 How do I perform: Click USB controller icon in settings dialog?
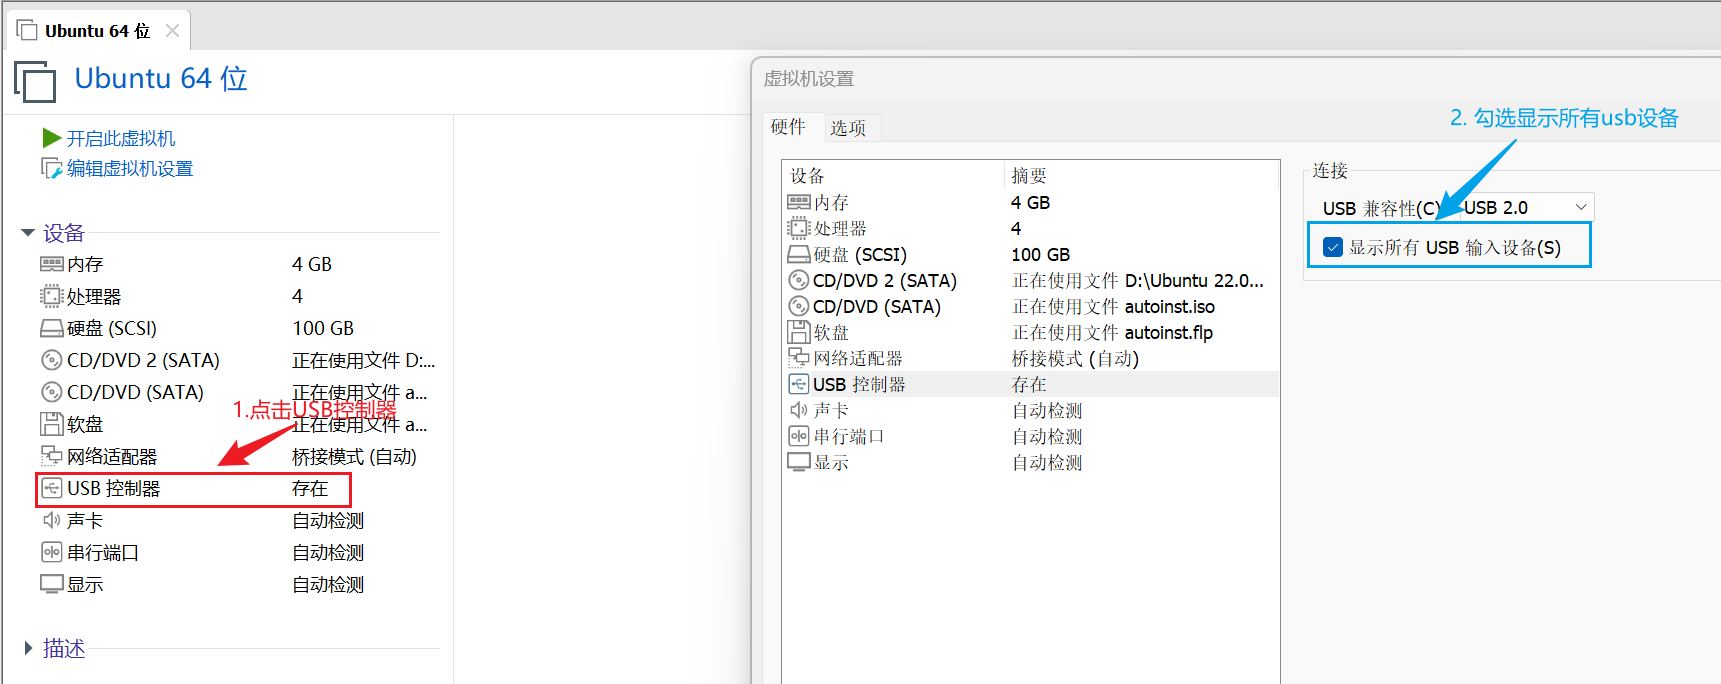click(799, 384)
